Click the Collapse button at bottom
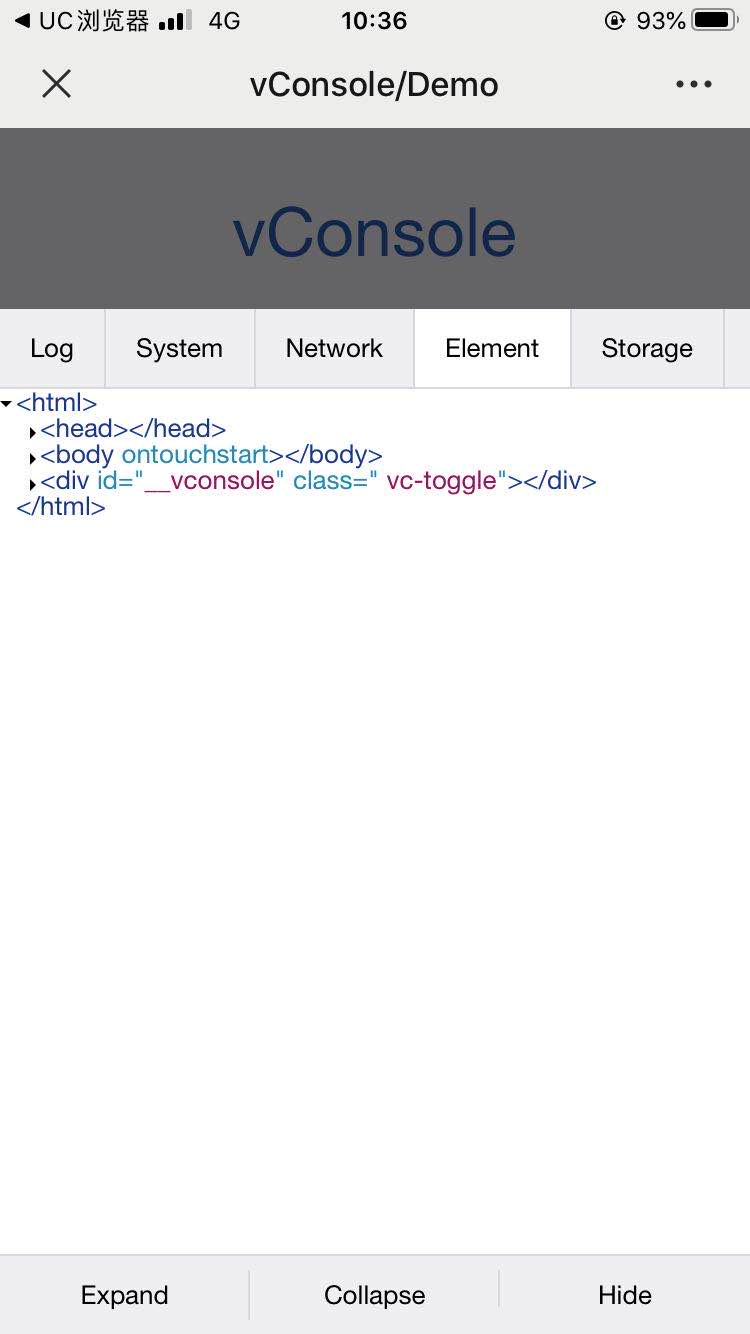750x1334 pixels. [375, 1295]
